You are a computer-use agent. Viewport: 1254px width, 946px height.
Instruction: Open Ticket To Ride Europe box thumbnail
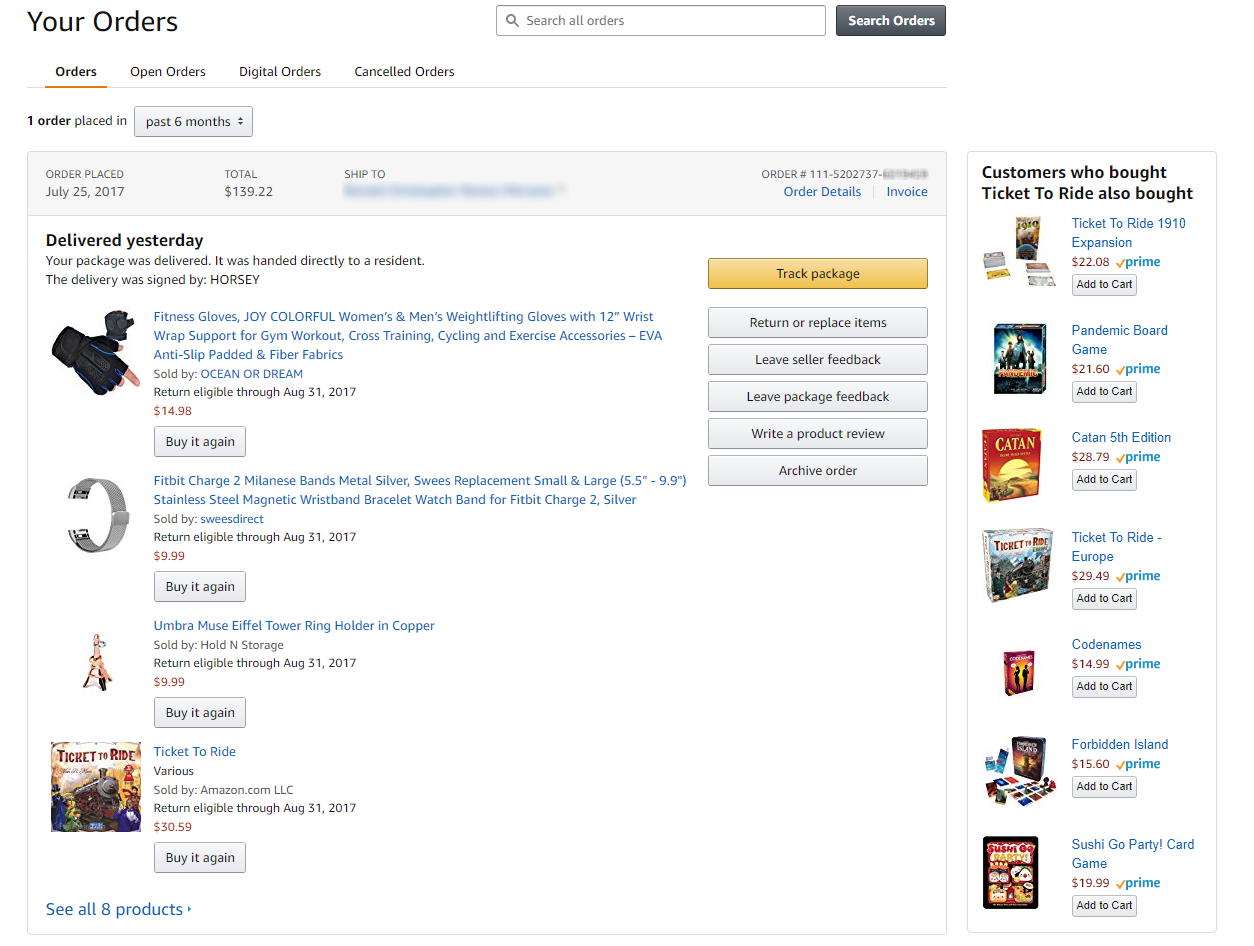tap(1018, 565)
